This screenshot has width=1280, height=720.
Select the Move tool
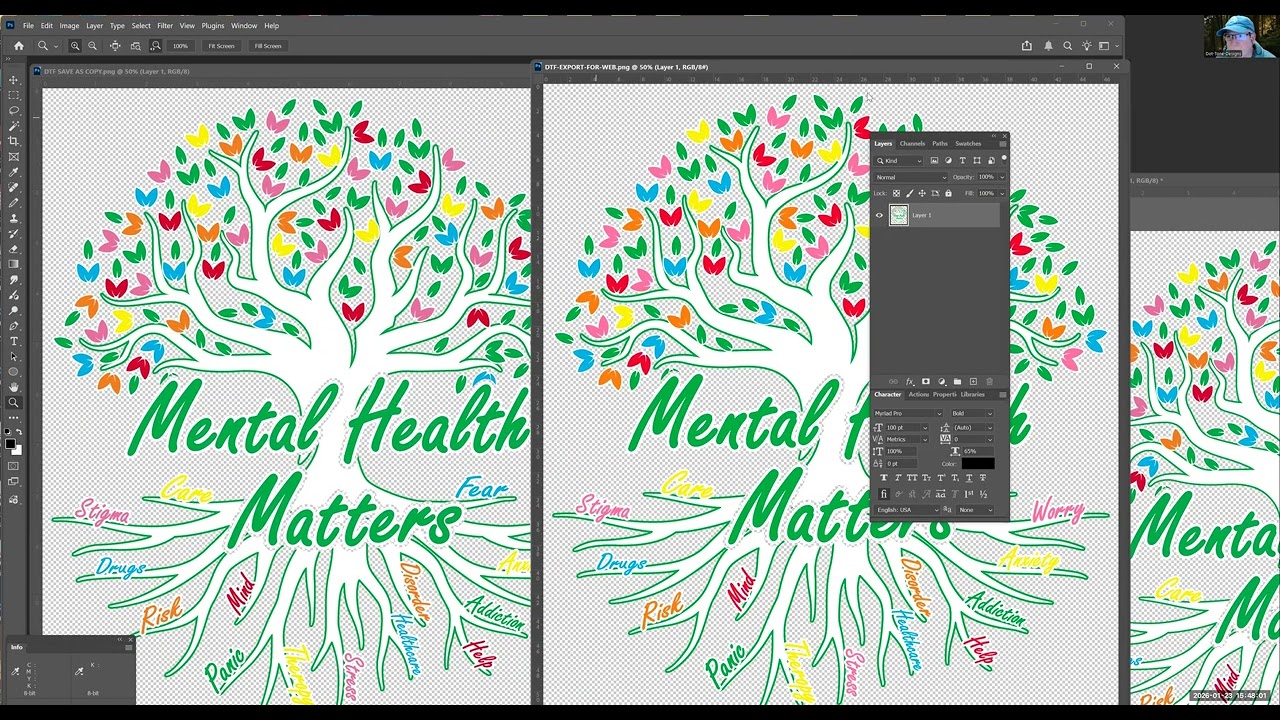coord(14,79)
